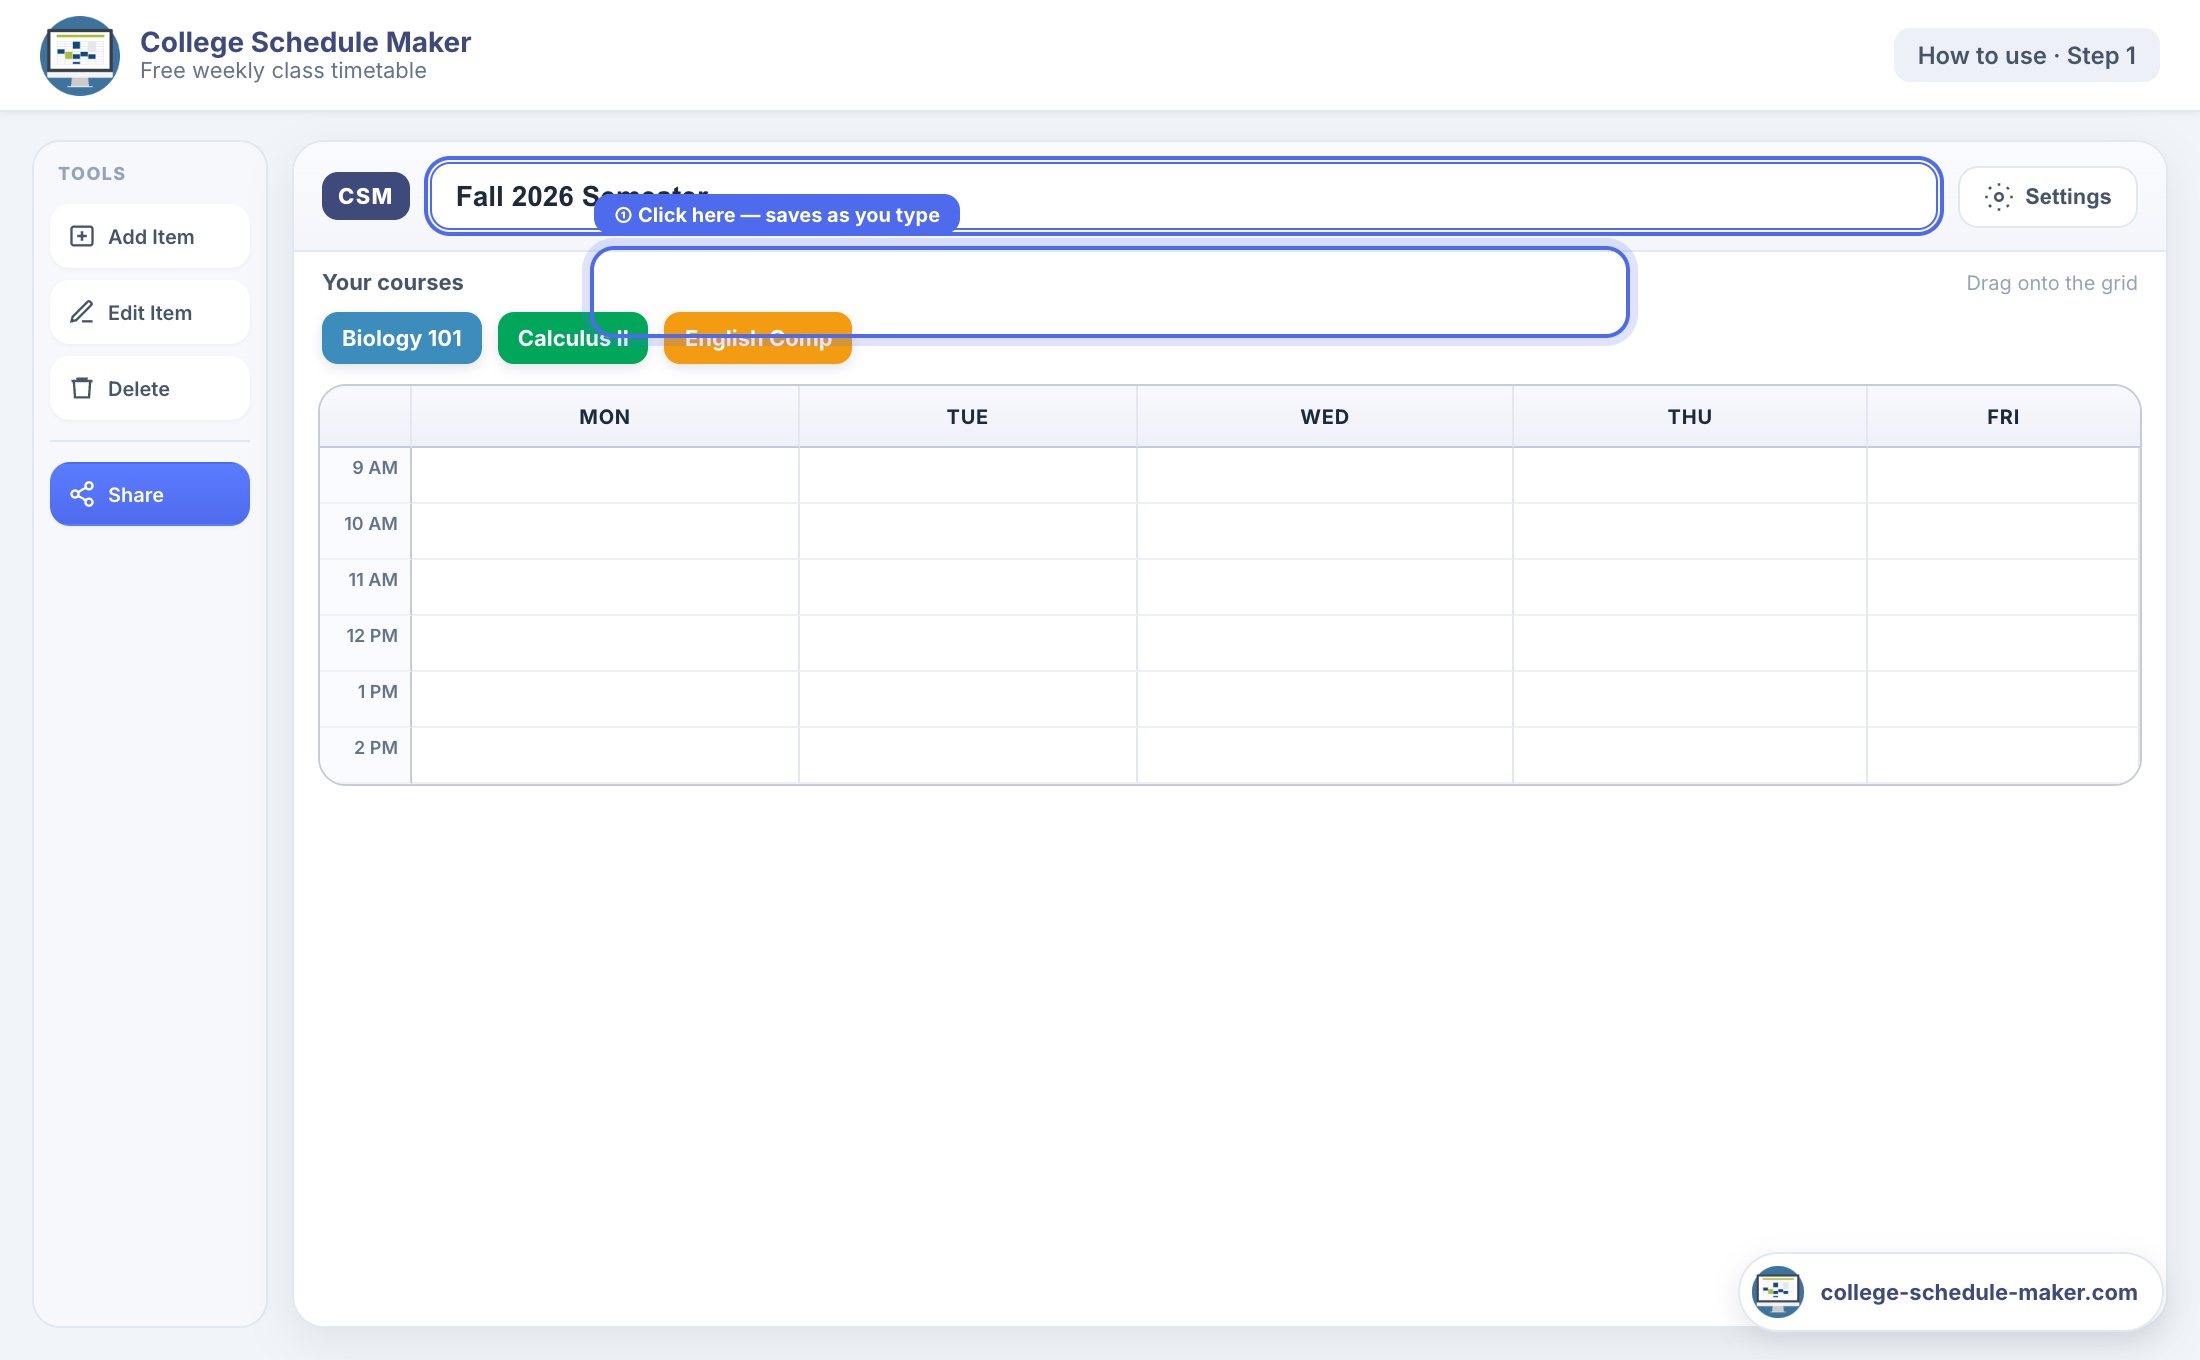Click the 10 AM row label
This screenshot has height=1360, width=2200.
tap(370, 523)
